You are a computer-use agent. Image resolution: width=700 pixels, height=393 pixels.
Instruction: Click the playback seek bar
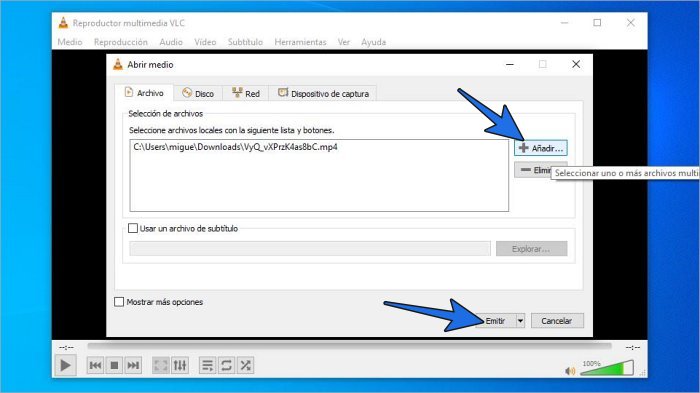point(349,346)
